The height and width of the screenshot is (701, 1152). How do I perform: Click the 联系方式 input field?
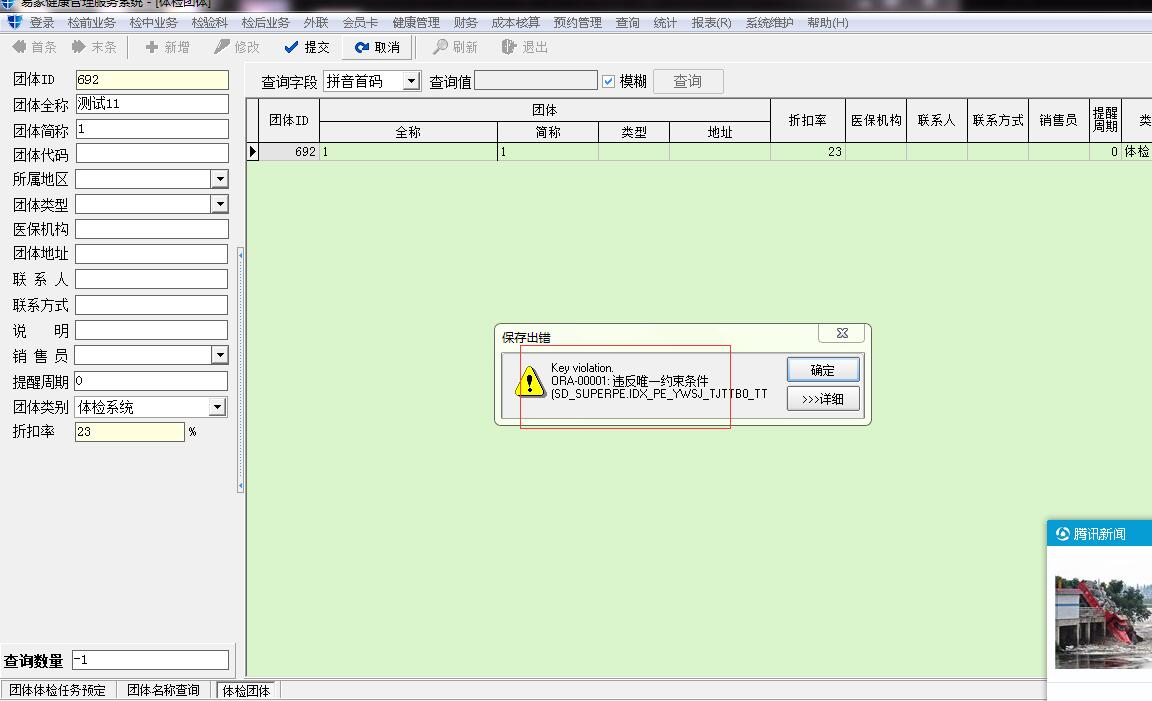click(151, 304)
